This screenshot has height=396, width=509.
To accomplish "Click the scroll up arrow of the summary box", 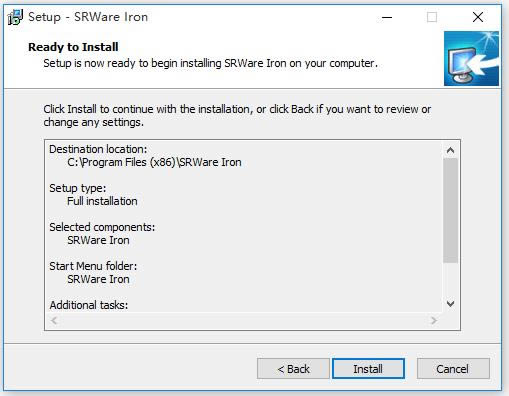I will point(450,150).
